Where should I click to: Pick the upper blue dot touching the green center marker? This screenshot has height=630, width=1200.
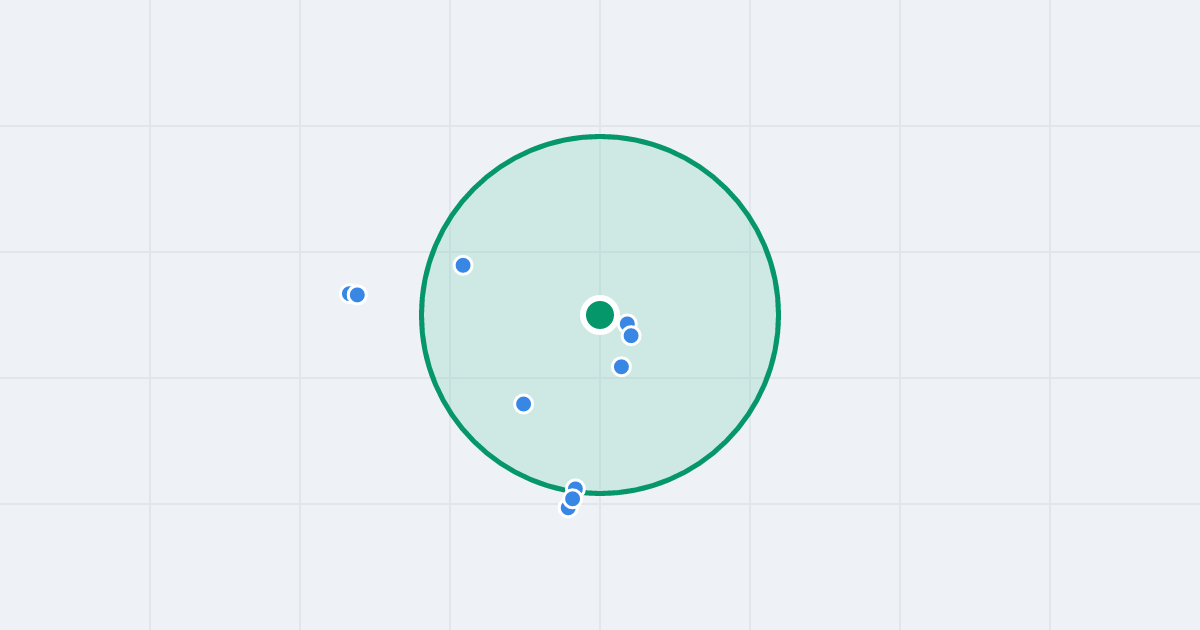[627, 324]
